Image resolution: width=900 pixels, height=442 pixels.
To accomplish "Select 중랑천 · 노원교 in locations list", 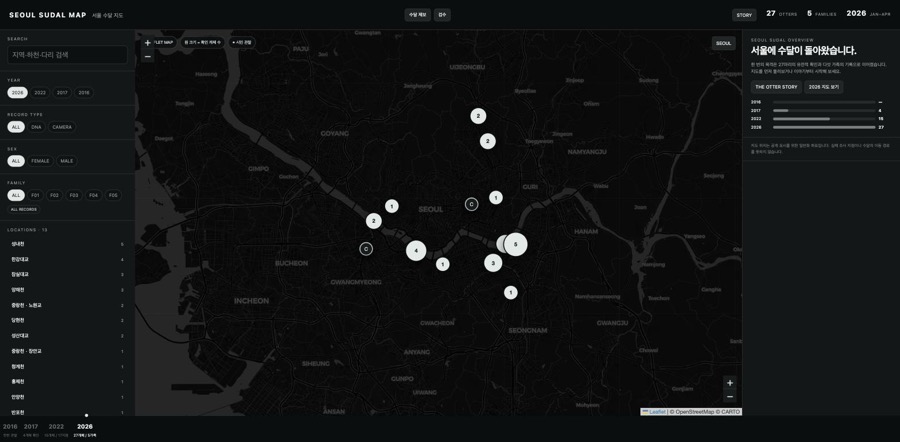I will click(67, 305).
